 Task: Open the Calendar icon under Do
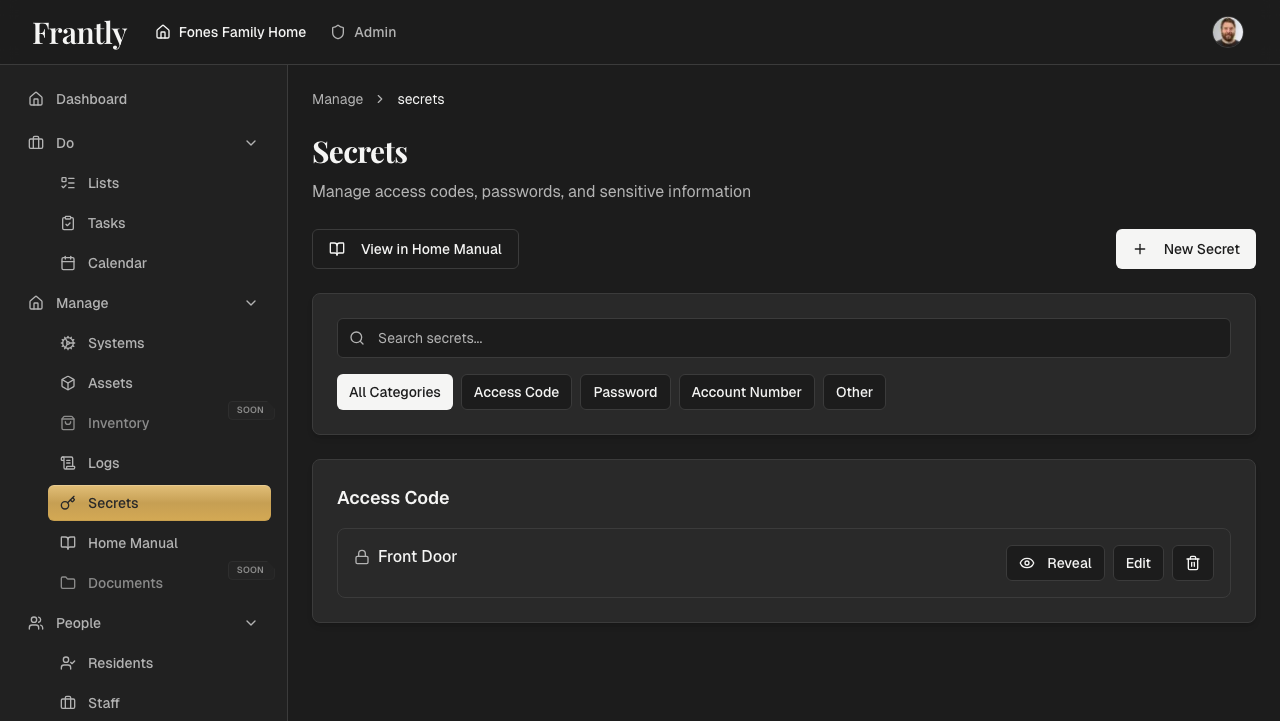pos(67,263)
